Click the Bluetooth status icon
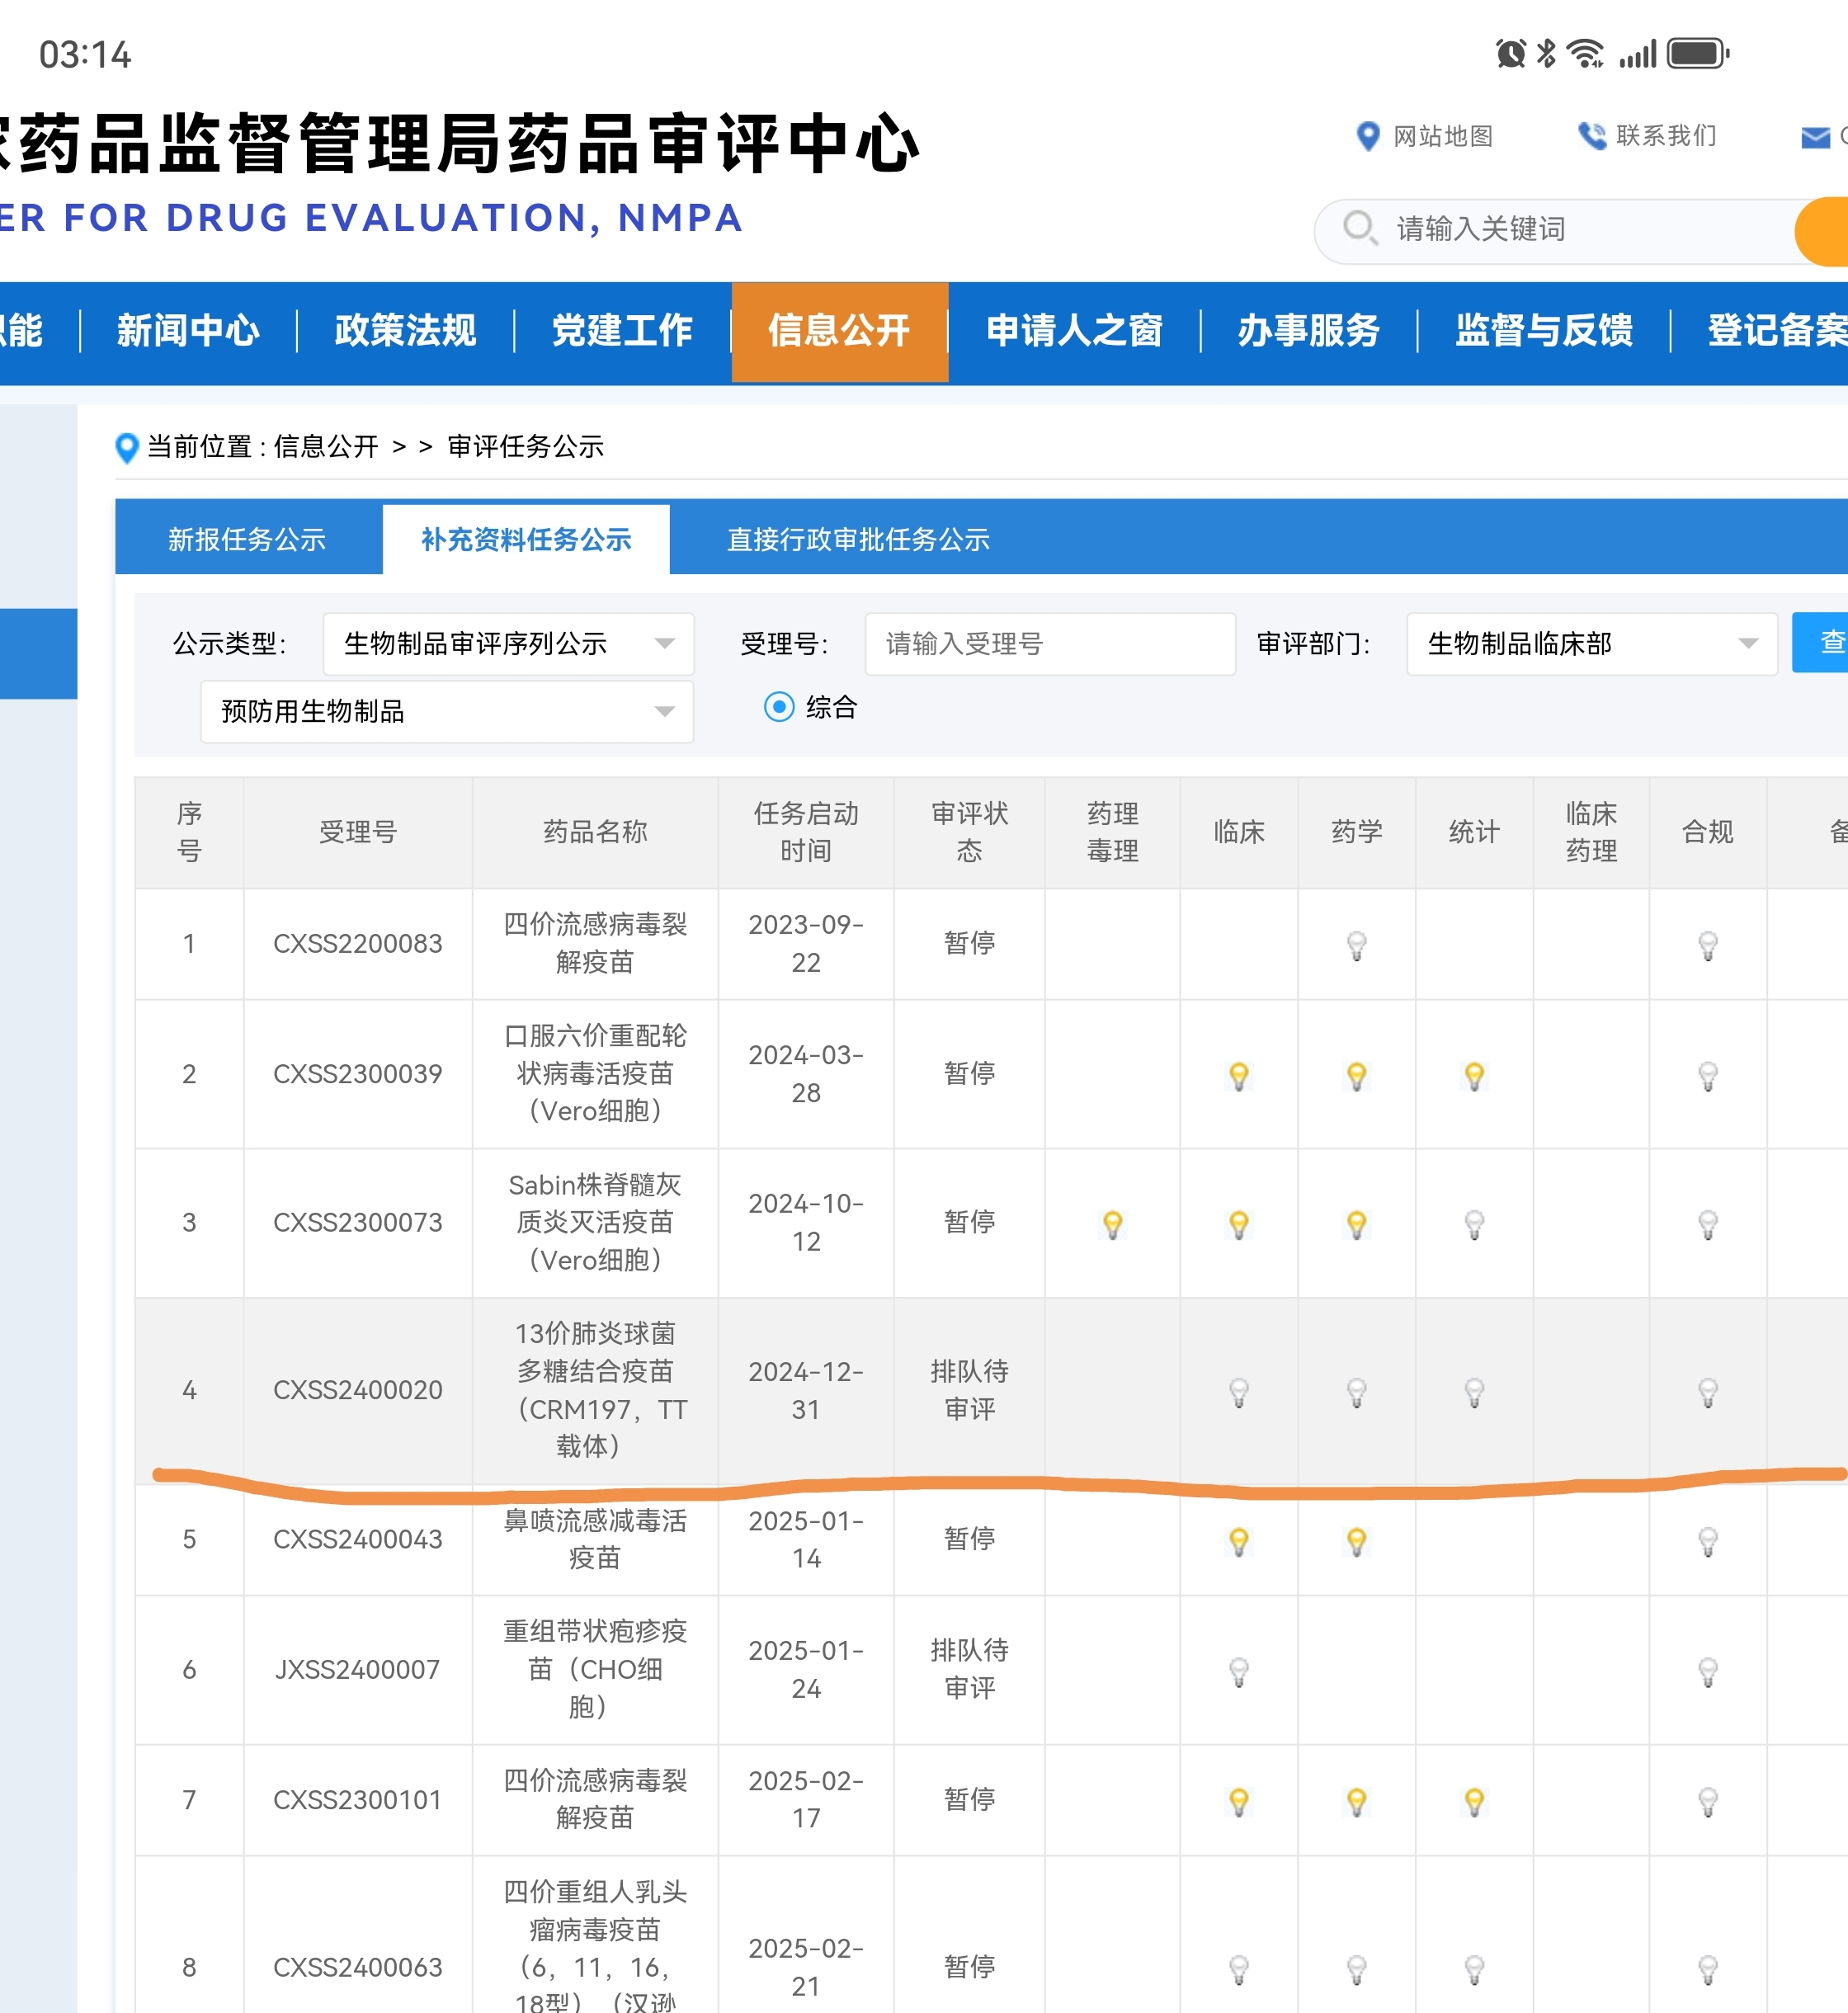Viewport: 1848px width, 2013px height. click(1546, 53)
